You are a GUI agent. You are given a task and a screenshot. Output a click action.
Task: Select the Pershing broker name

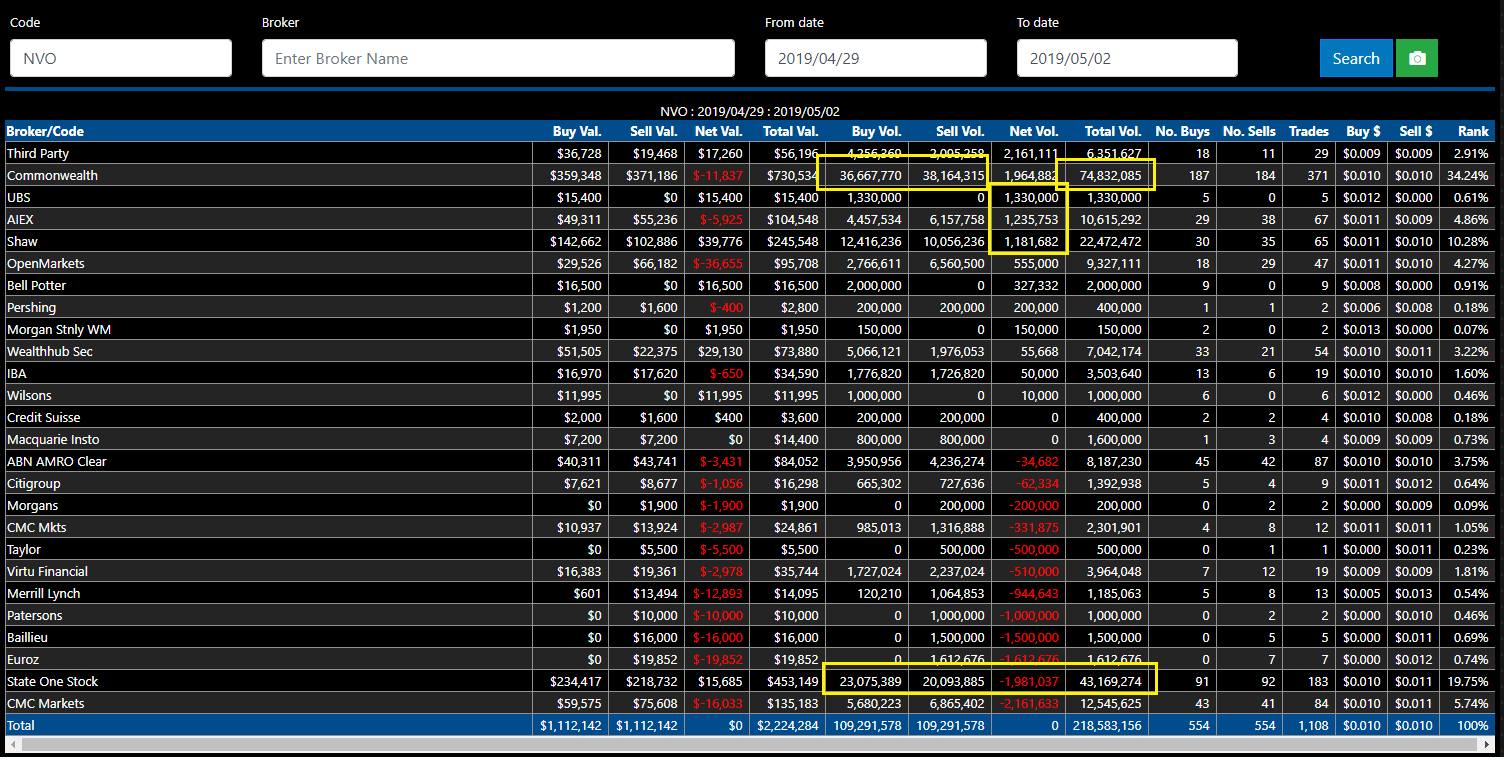click(31, 307)
